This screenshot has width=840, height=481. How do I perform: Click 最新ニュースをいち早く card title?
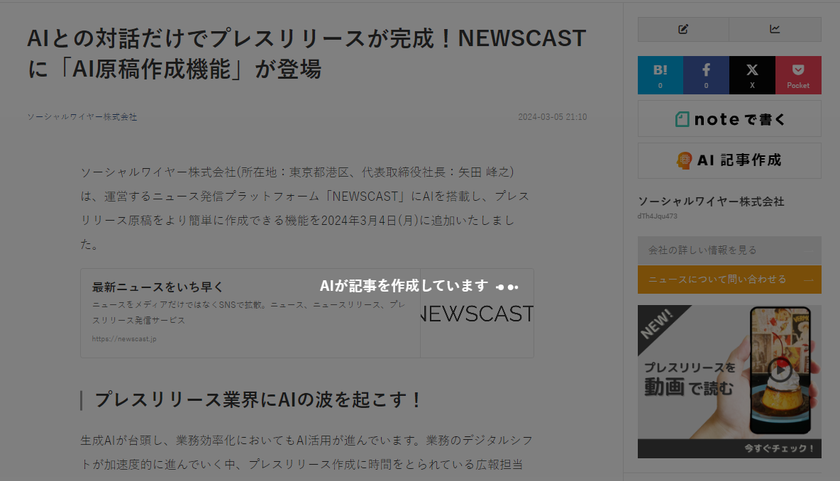click(x=158, y=287)
